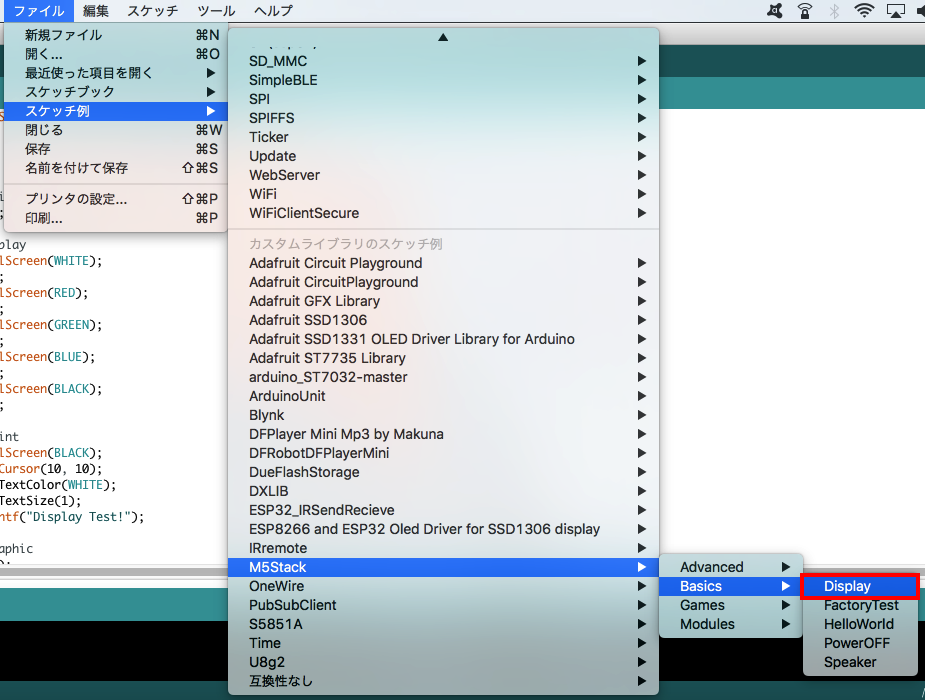Open ESP32_IRSendRecieve examples
Viewport: 925px width, 700px height.
443,510
